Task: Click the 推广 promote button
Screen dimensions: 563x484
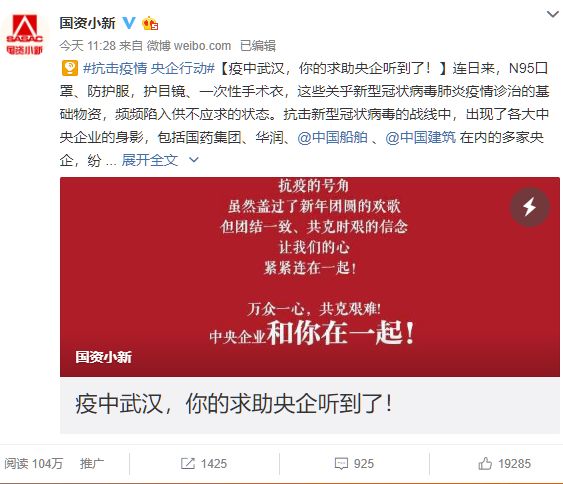Action: click(x=92, y=464)
